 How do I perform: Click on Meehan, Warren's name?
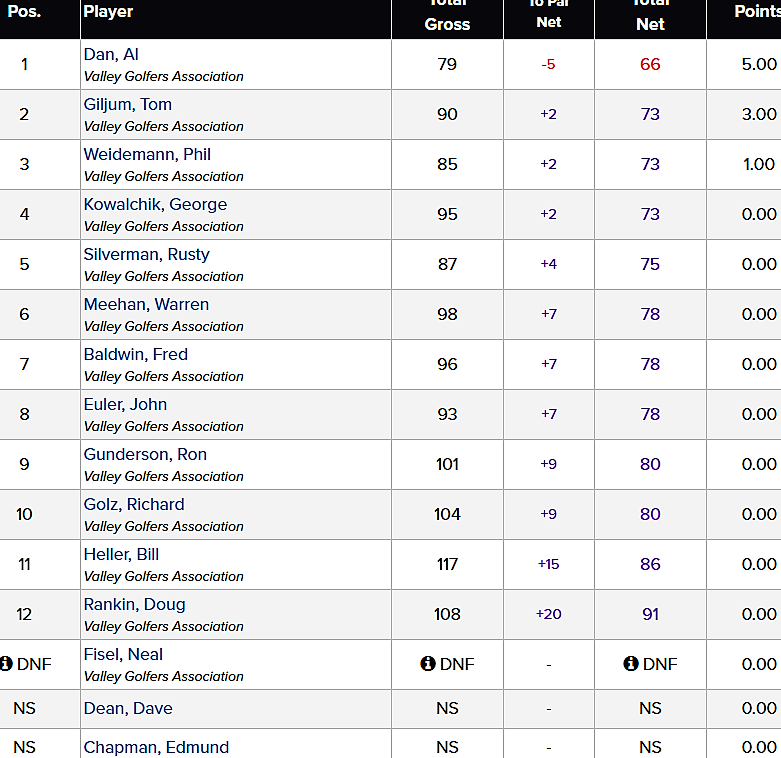pyautogui.click(x=146, y=305)
